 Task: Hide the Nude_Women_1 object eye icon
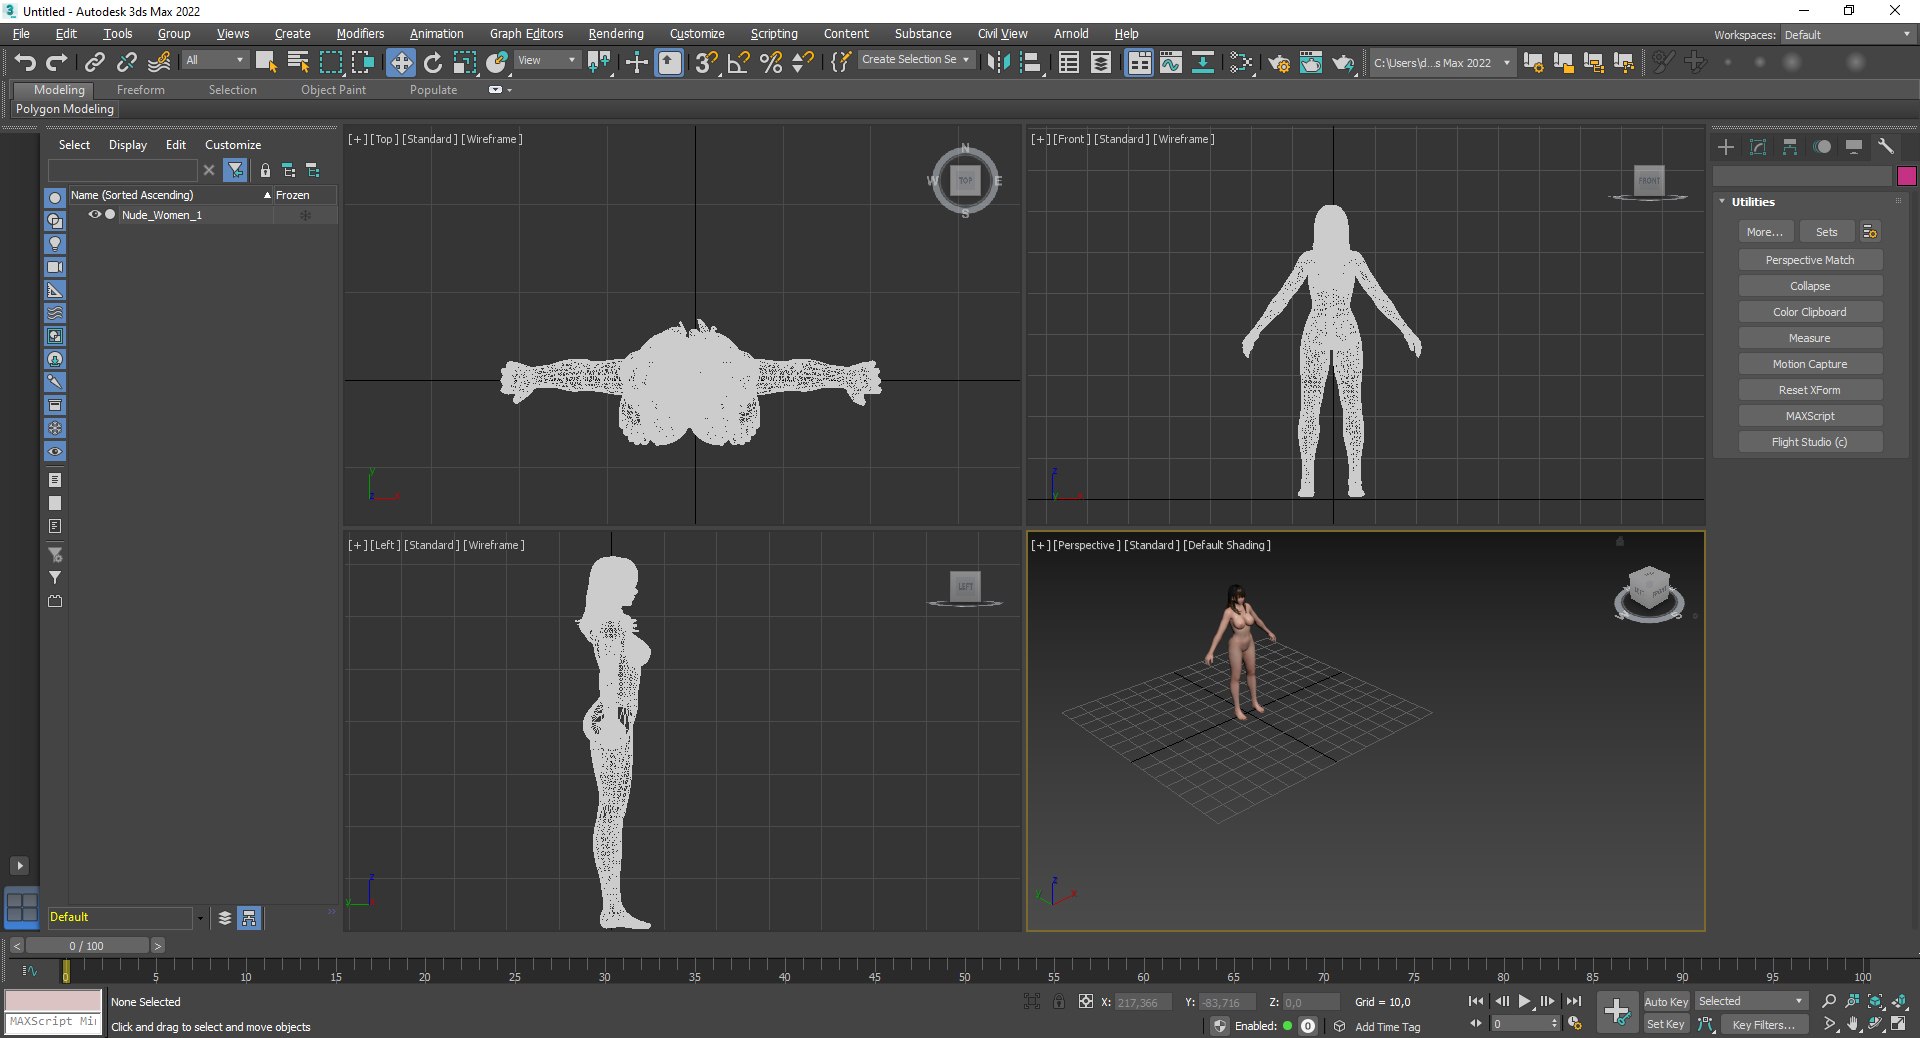click(x=95, y=215)
